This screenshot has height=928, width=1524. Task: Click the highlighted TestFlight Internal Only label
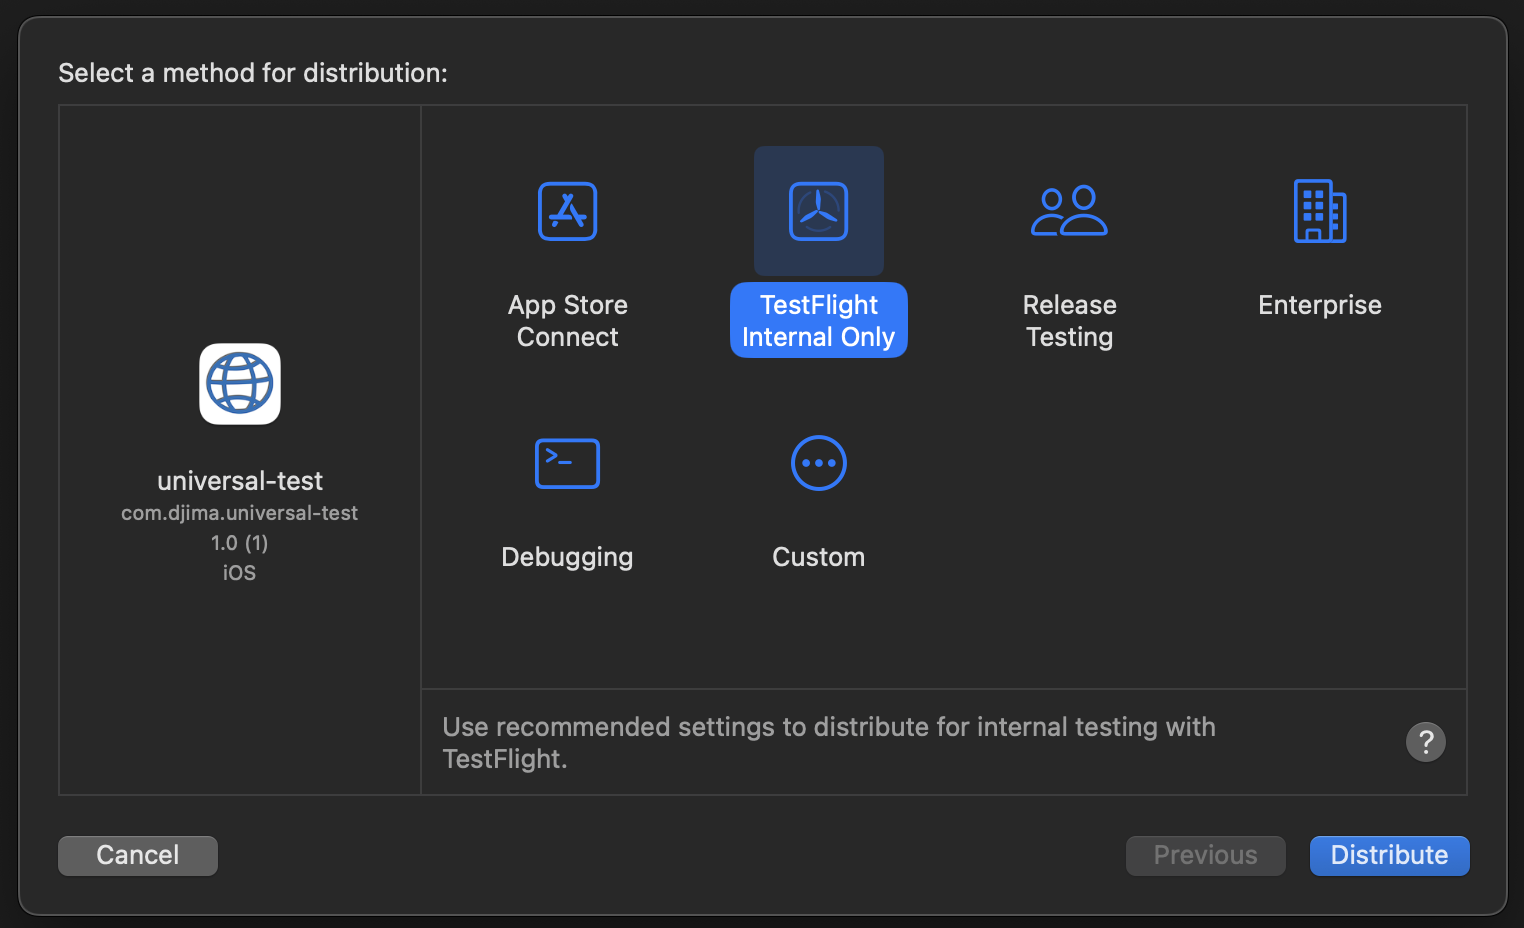[818, 320]
